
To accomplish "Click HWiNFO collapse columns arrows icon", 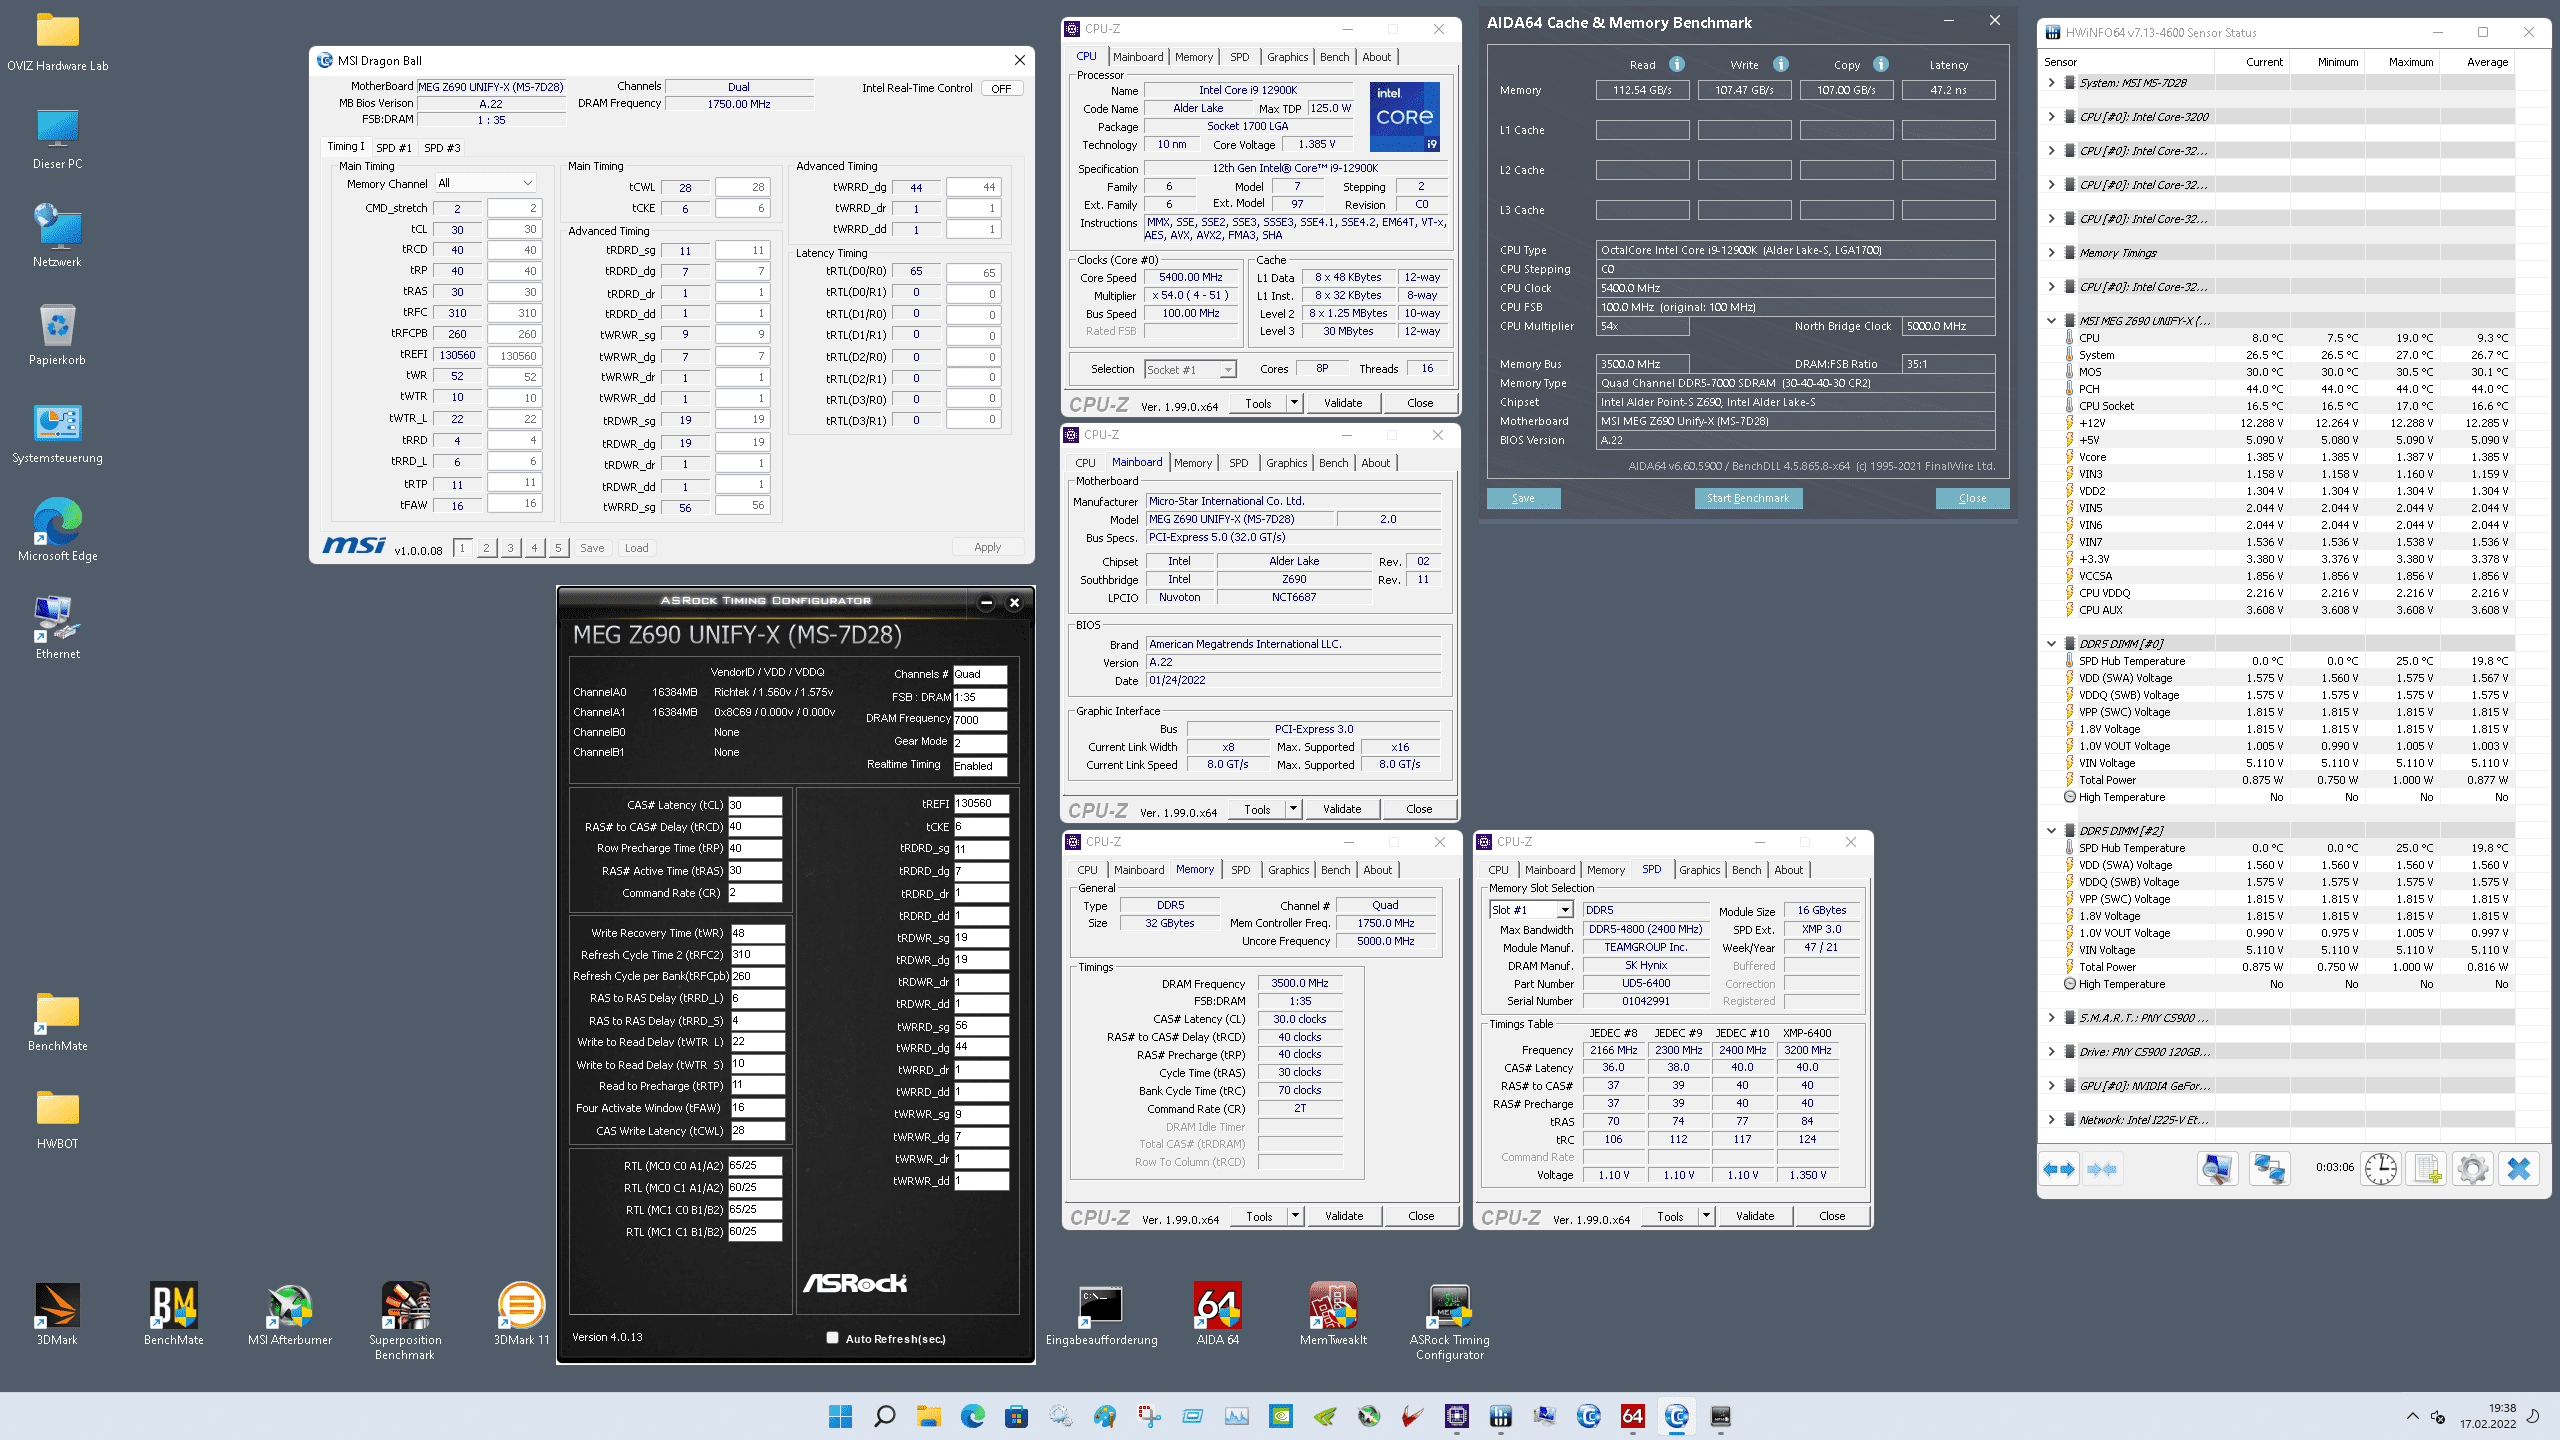I will 2102,1169.
